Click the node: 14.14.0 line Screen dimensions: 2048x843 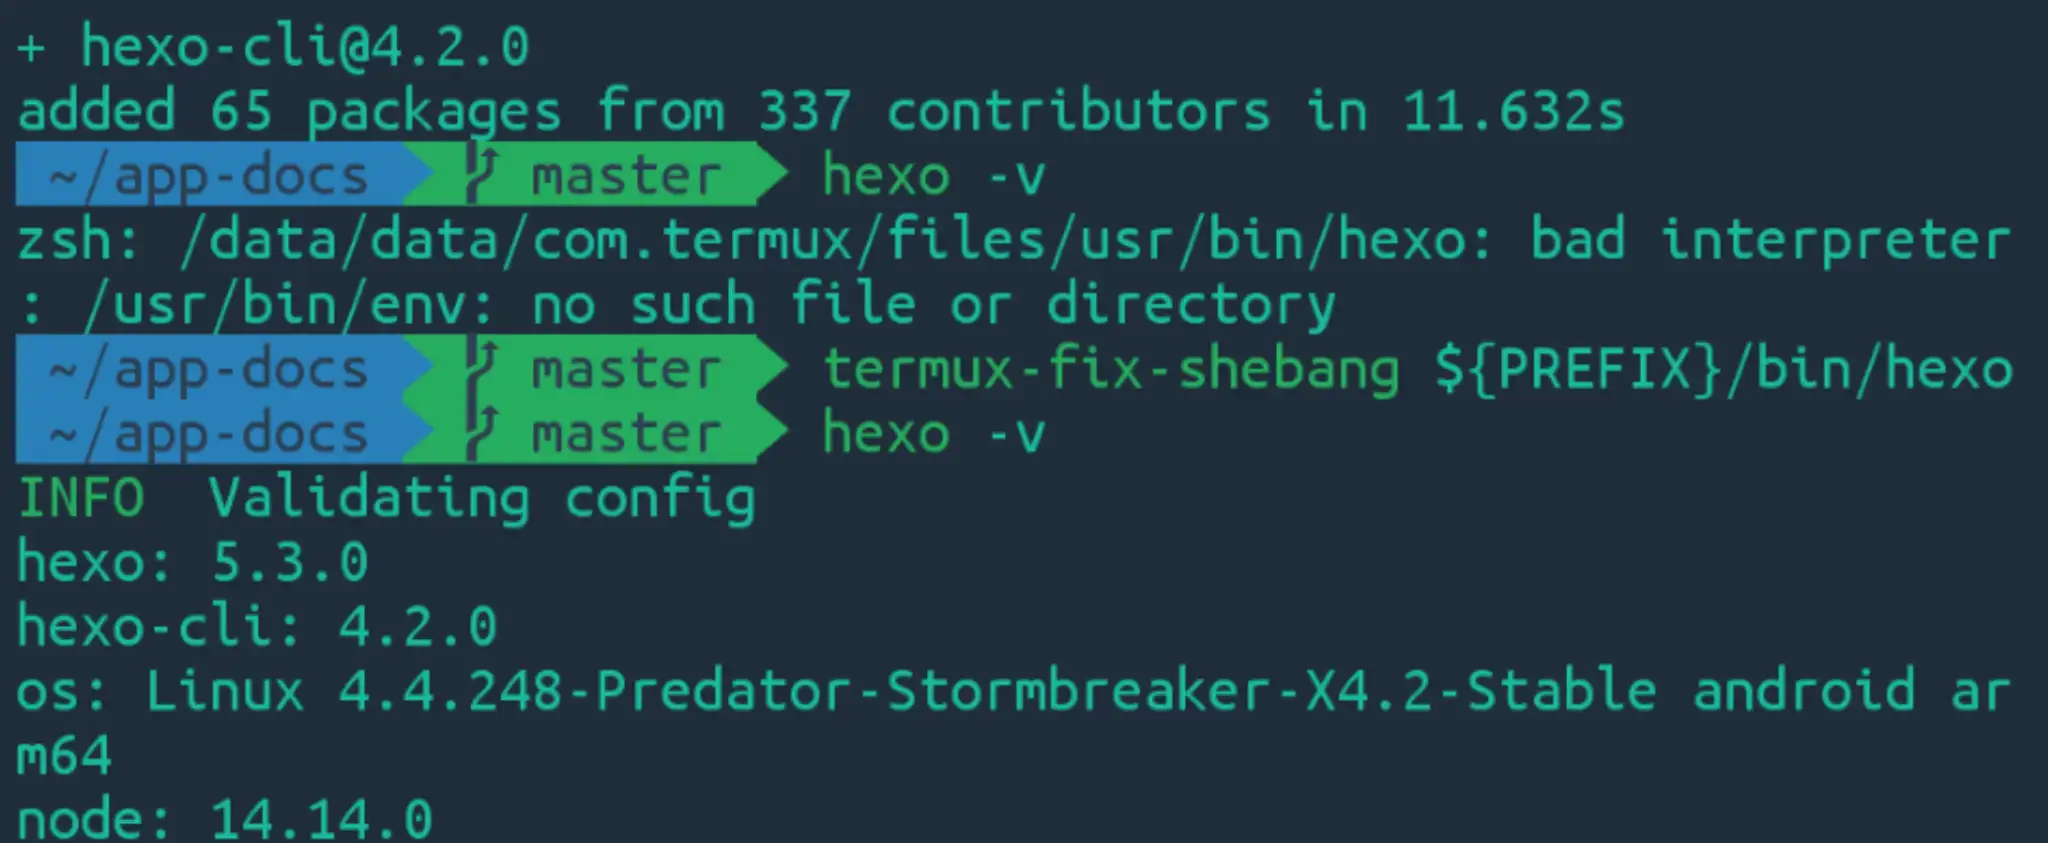(x=225, y=819)
